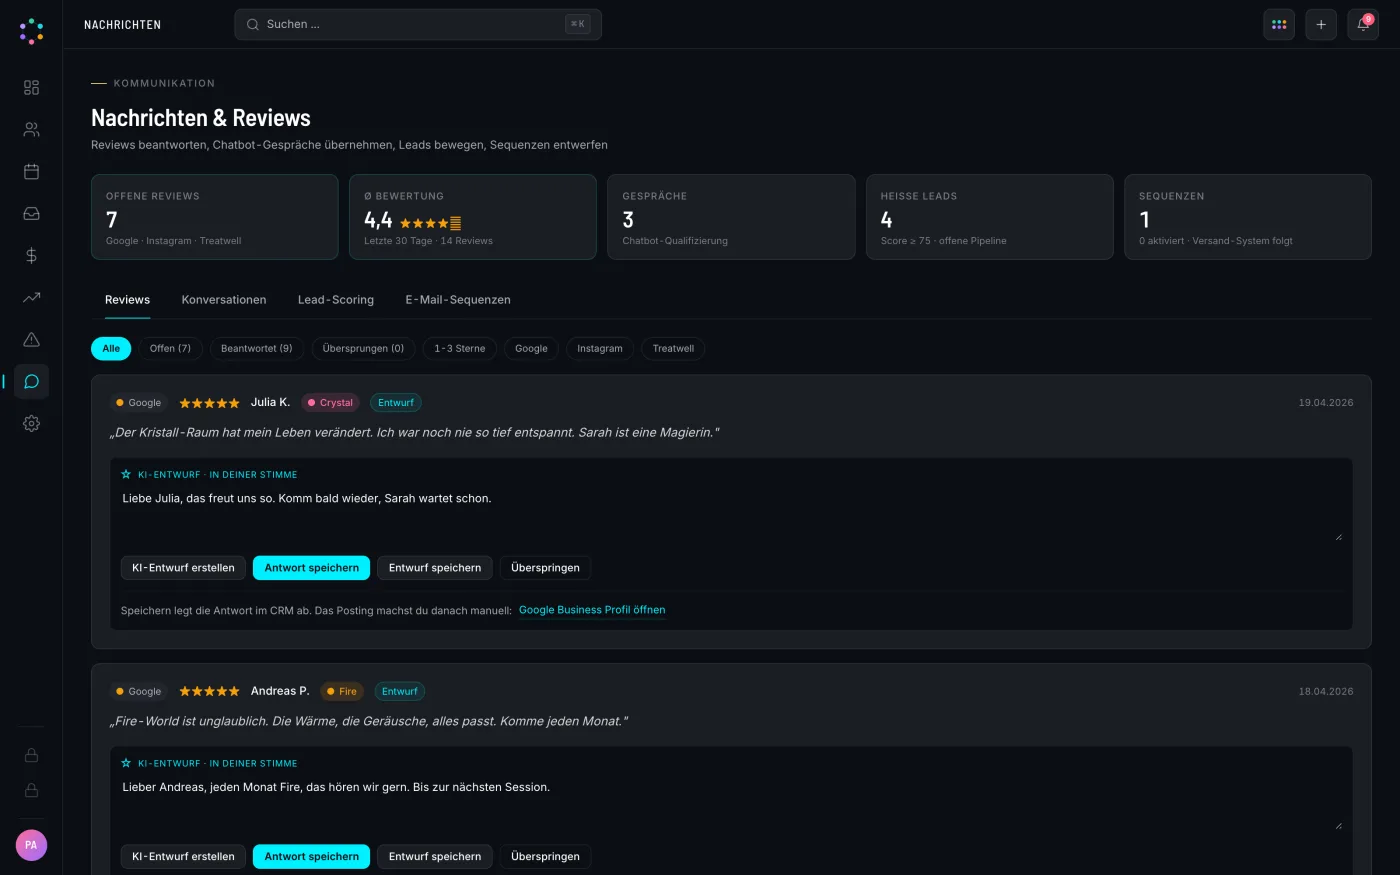Click the star rating on Julia K.'s review
The height and width of the screenshot is (875, 1400).
(209, 403)
